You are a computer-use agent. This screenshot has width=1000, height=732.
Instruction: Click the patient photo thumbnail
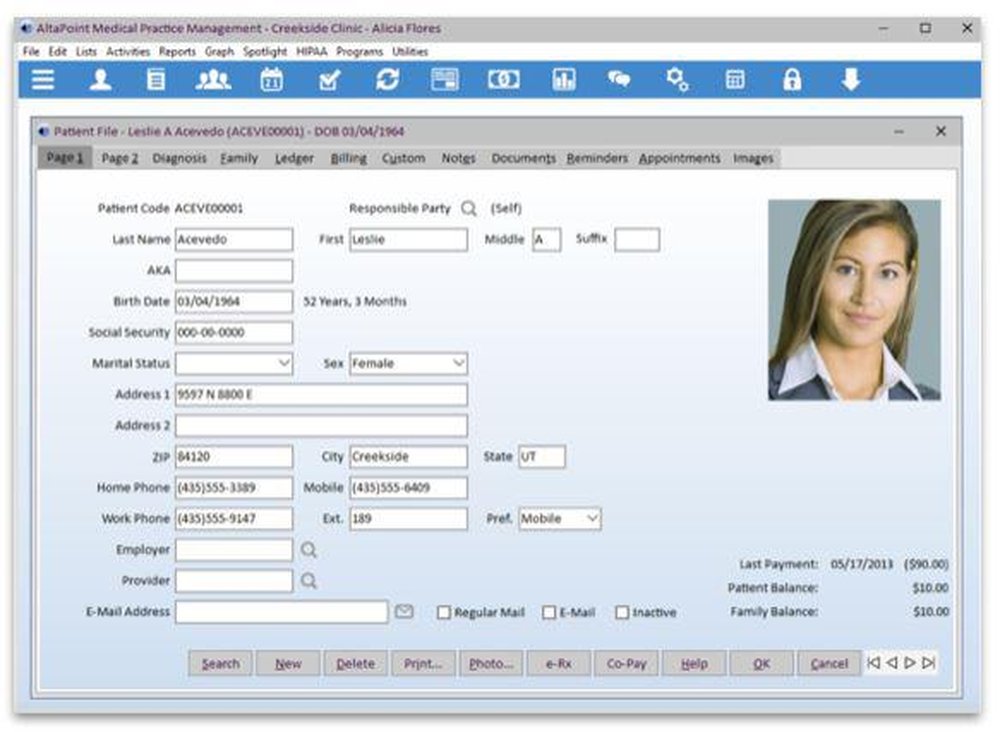(x=854, y=300)
